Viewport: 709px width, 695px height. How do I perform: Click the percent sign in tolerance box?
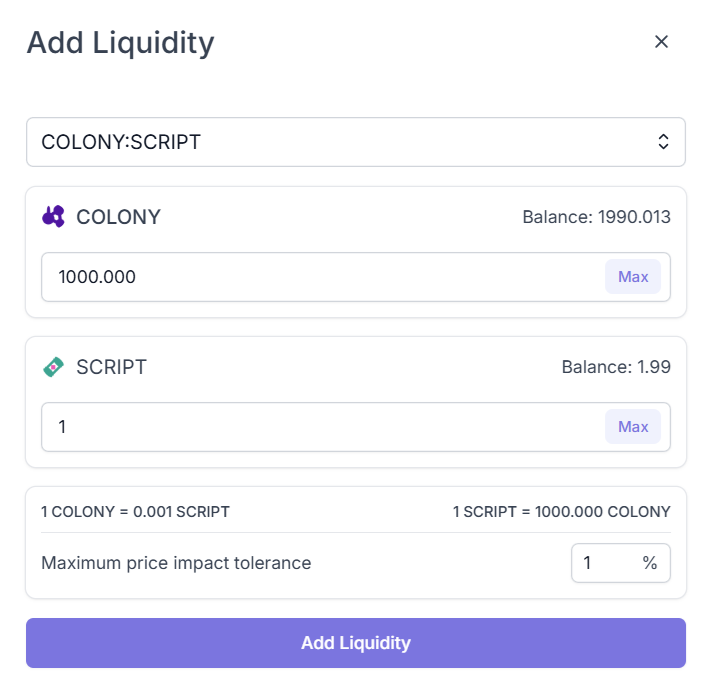click(x=650, y=563)
